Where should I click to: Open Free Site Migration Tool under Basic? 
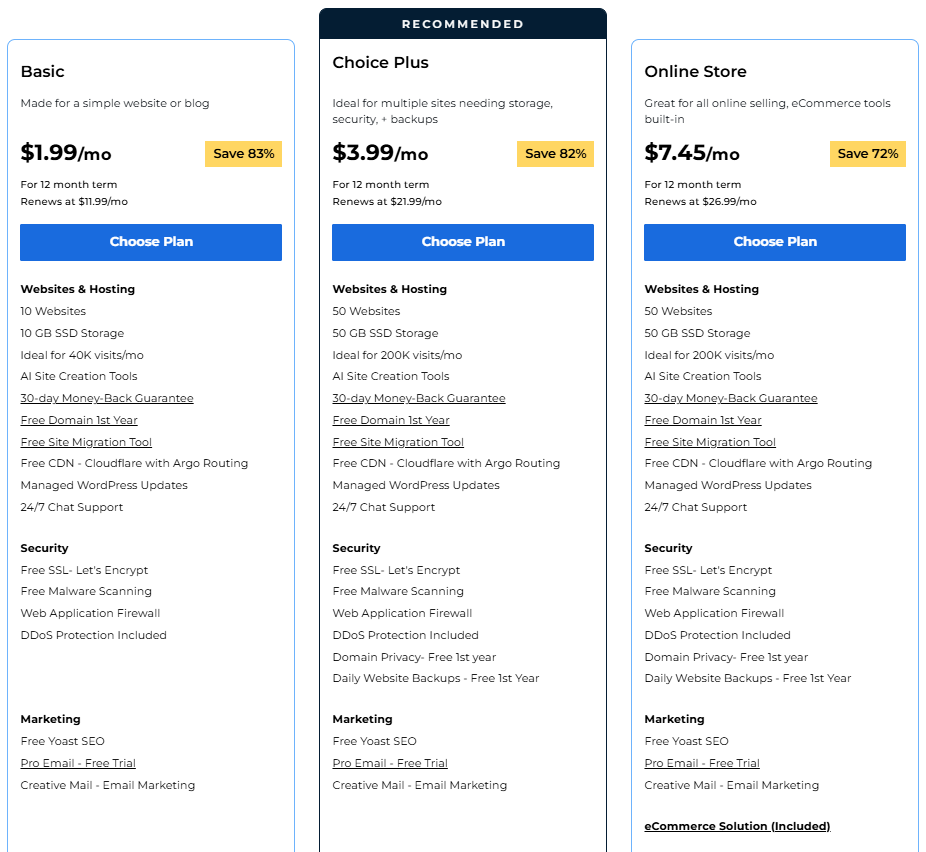tap(86, 442)
